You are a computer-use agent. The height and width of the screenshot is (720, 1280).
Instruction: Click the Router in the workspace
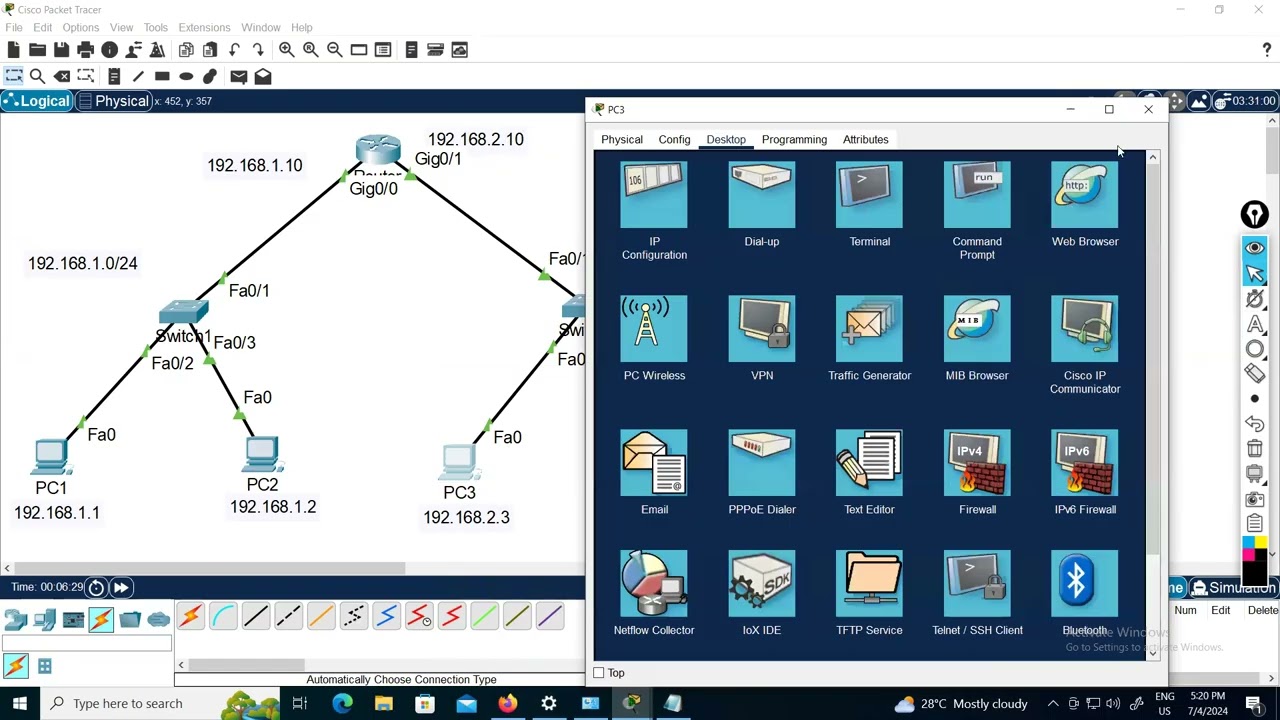point(378,151)
